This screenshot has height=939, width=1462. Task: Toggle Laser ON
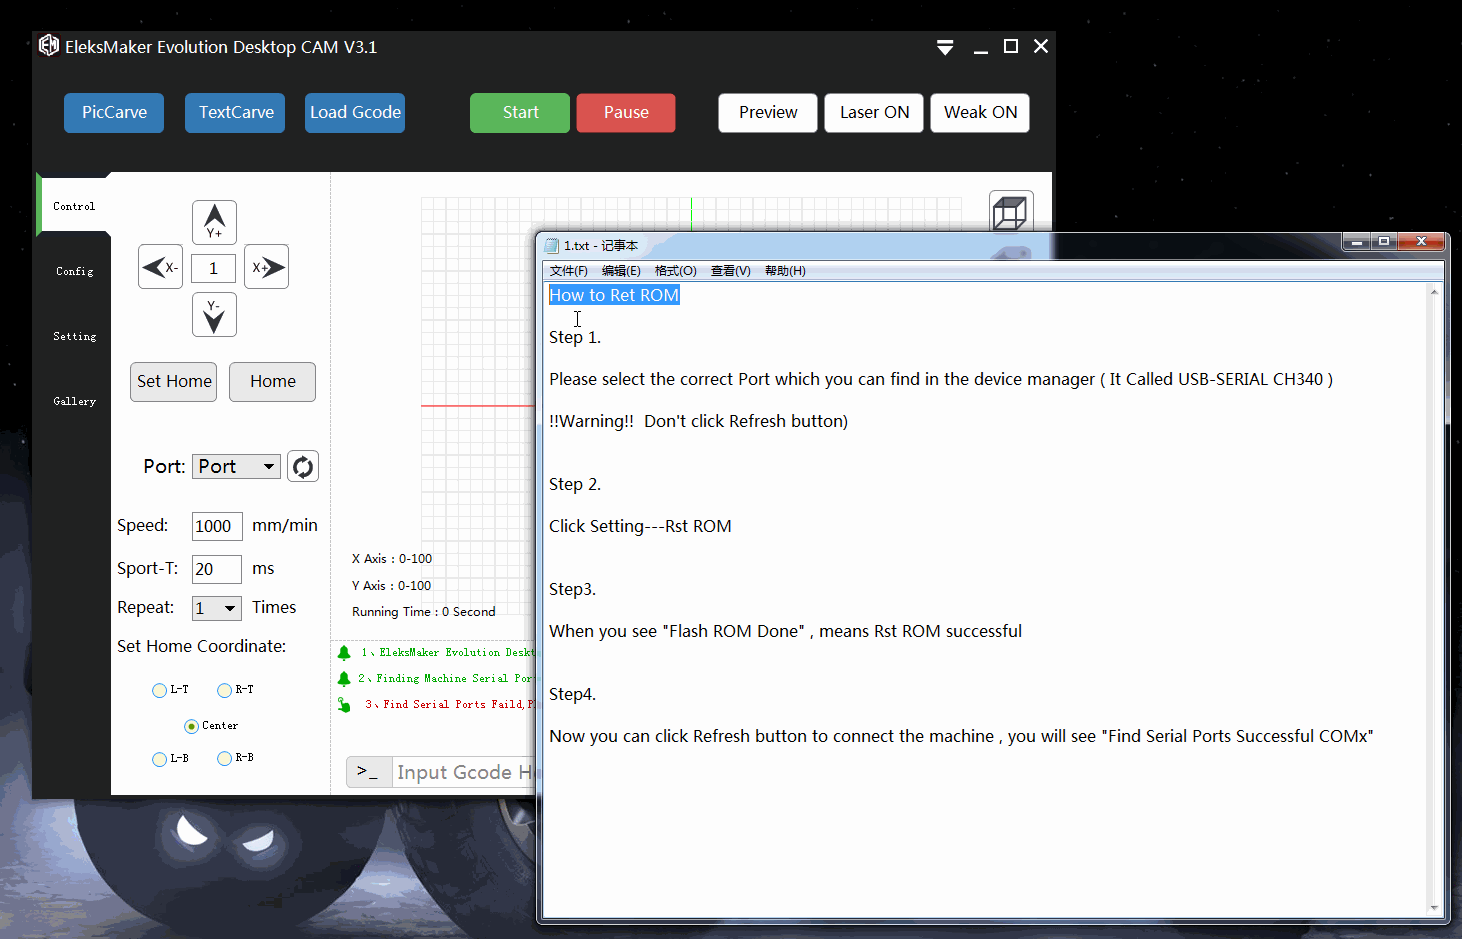click(x=874, y=113)
